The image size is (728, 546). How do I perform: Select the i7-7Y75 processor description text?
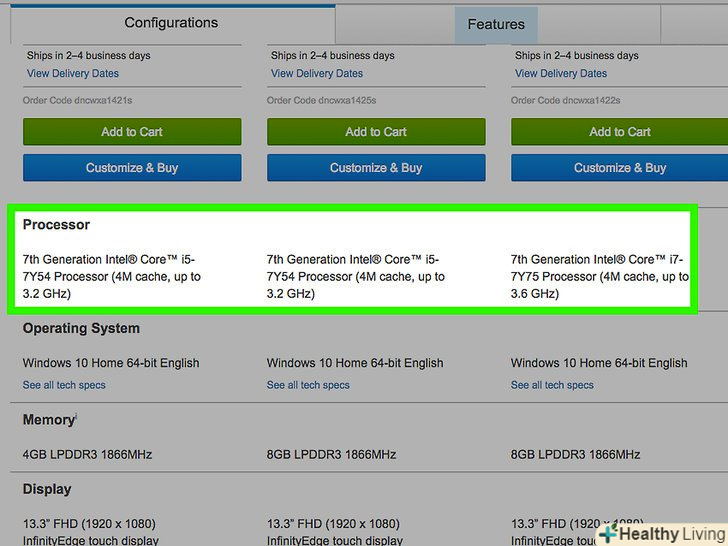(x=598, y=276)
